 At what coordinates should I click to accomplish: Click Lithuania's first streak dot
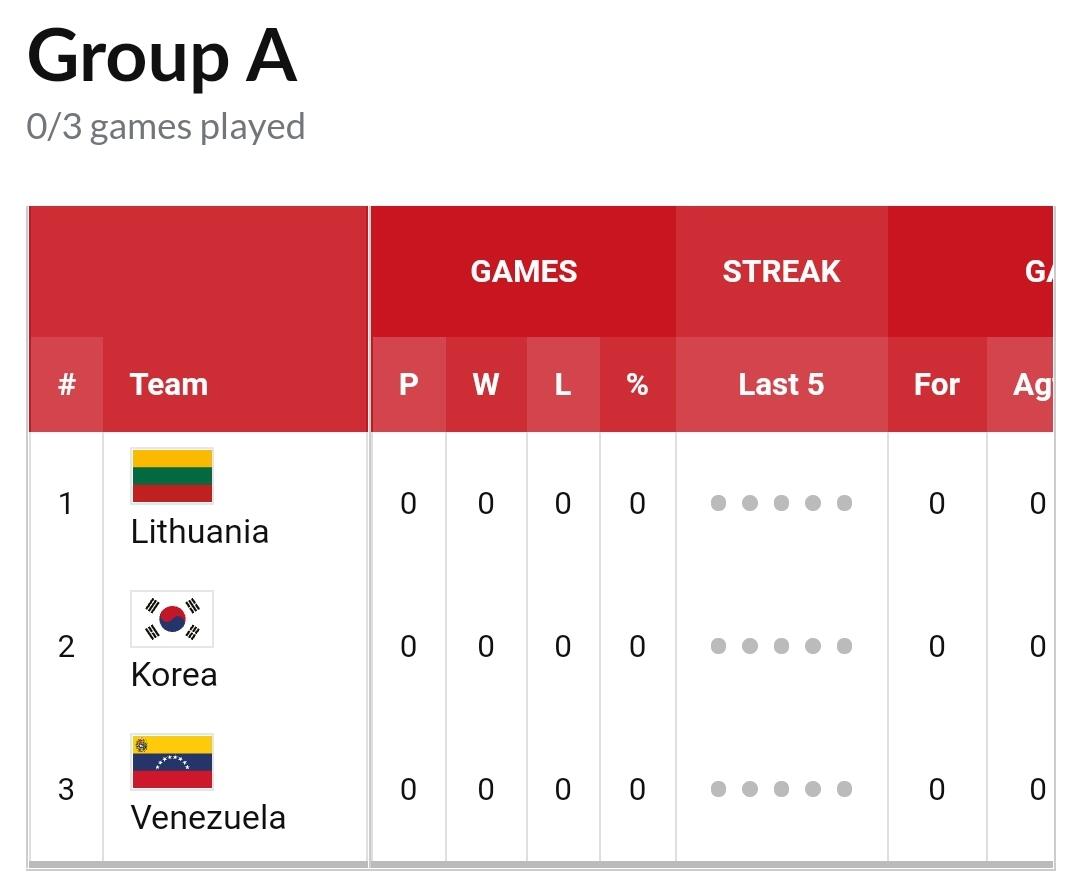point(718,503)
